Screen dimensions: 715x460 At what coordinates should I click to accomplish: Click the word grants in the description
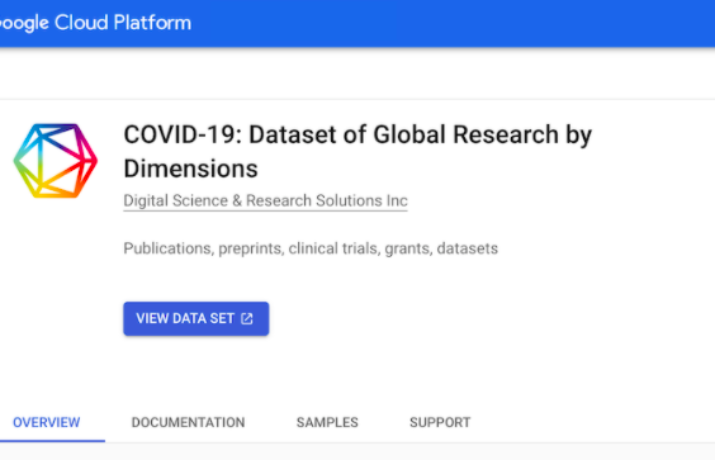tap(407, 249)
